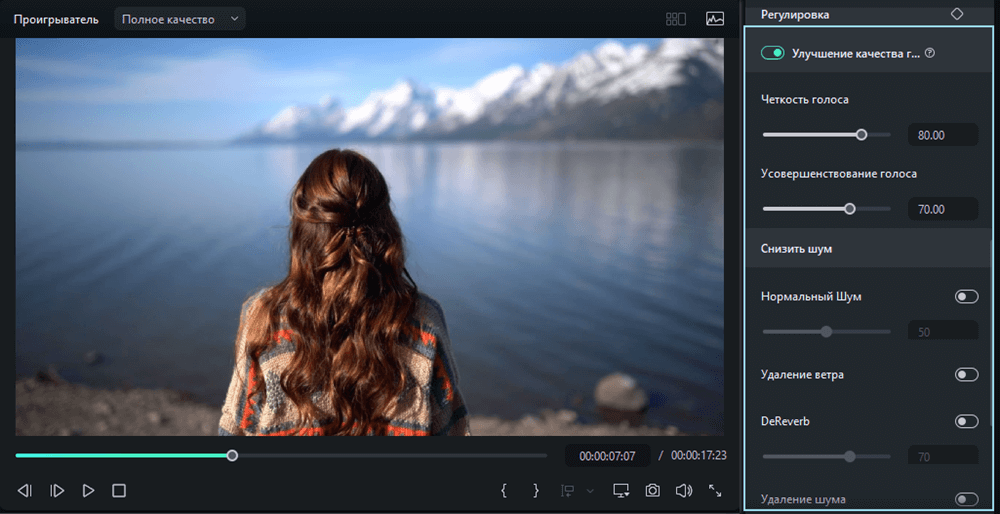Play the video preview
This screenshot has width=1000, height=514.
point(88,490)
